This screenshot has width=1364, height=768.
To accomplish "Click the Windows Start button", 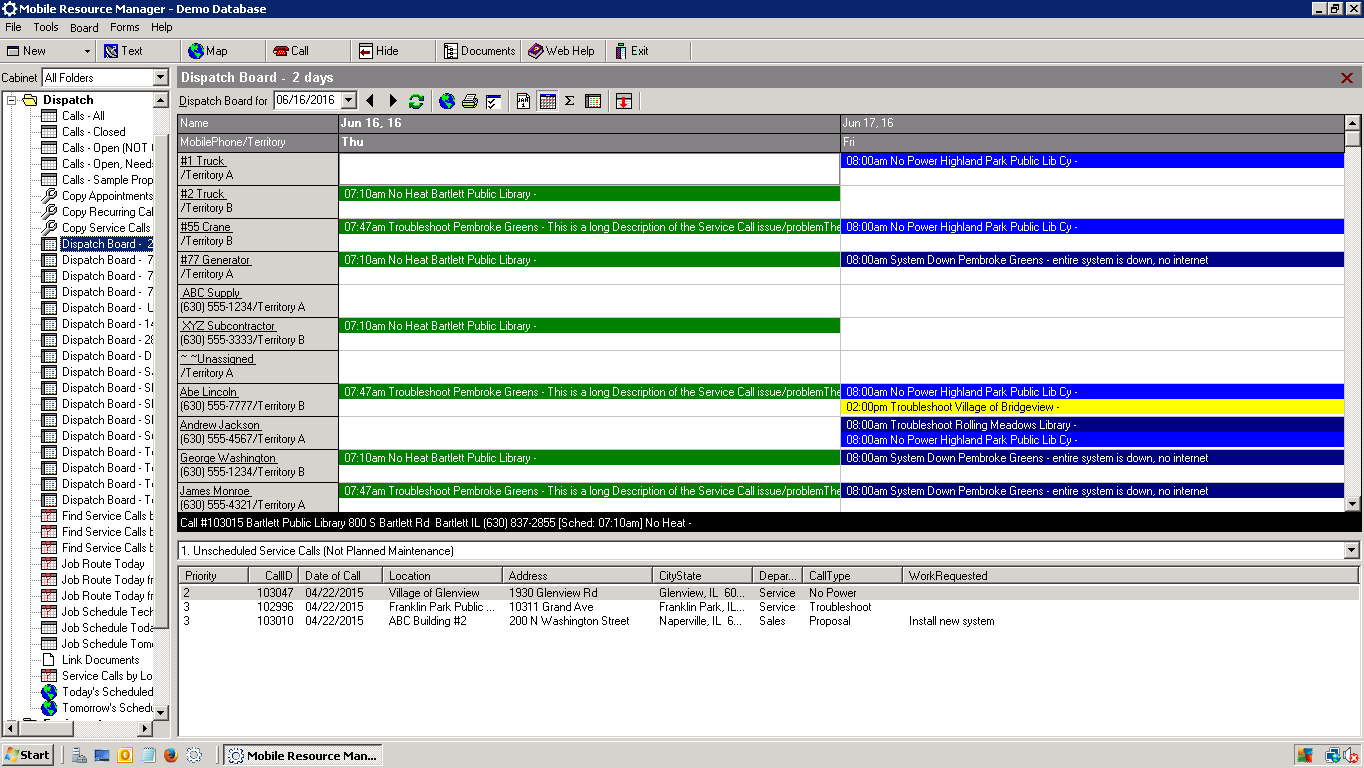I will pos(28,755).
